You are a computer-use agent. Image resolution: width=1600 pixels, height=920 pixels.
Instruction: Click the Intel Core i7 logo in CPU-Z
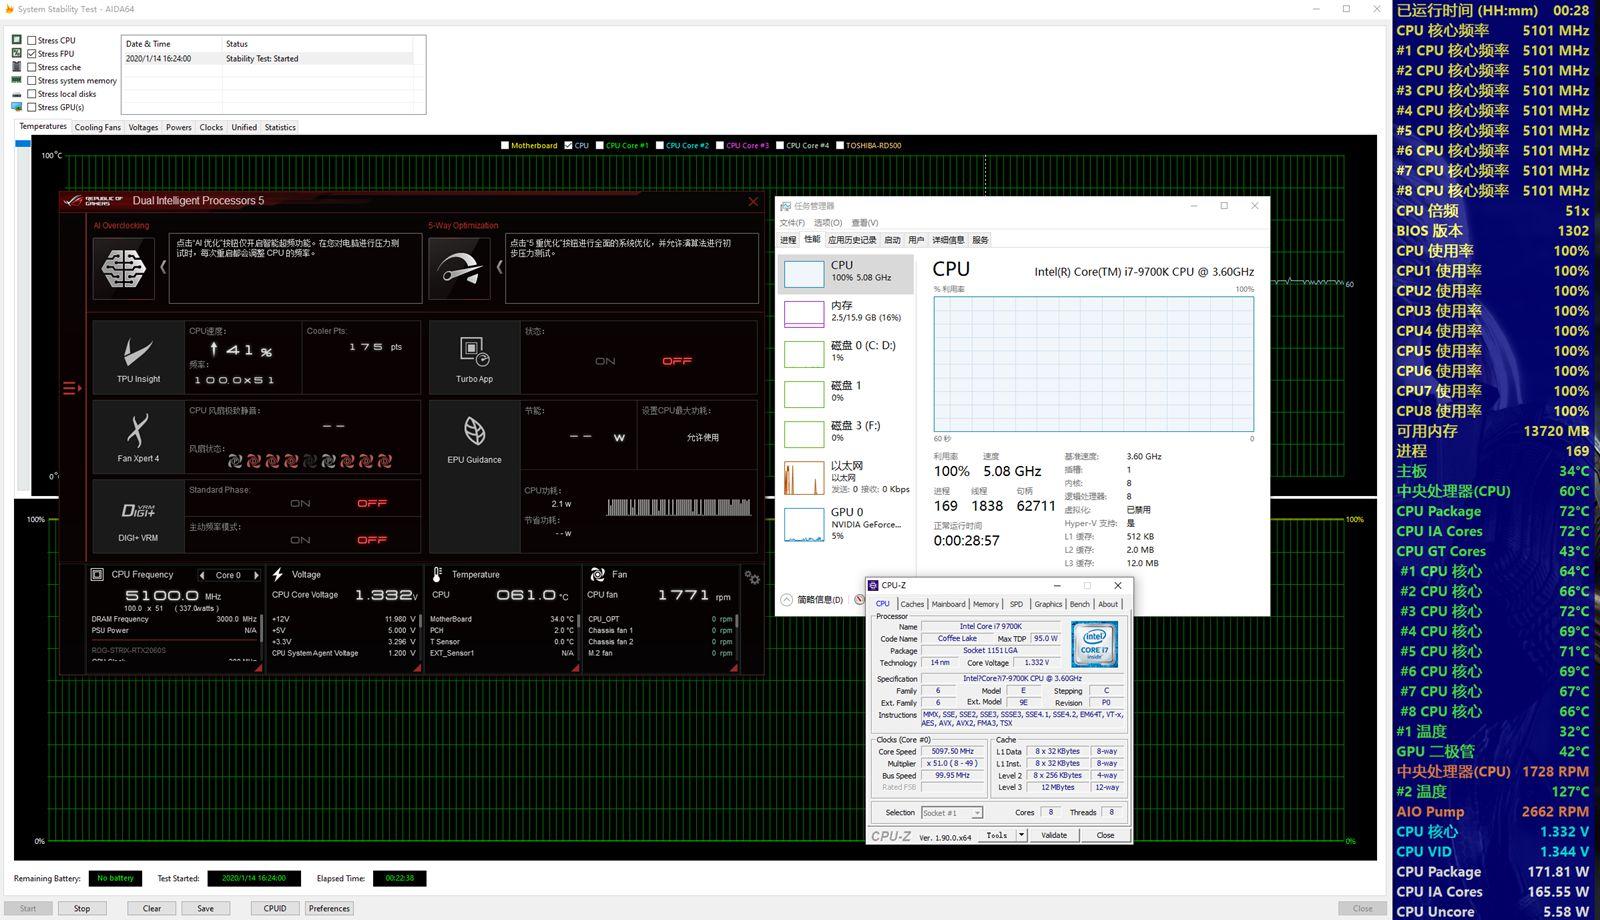click(x=1094, y=644)
